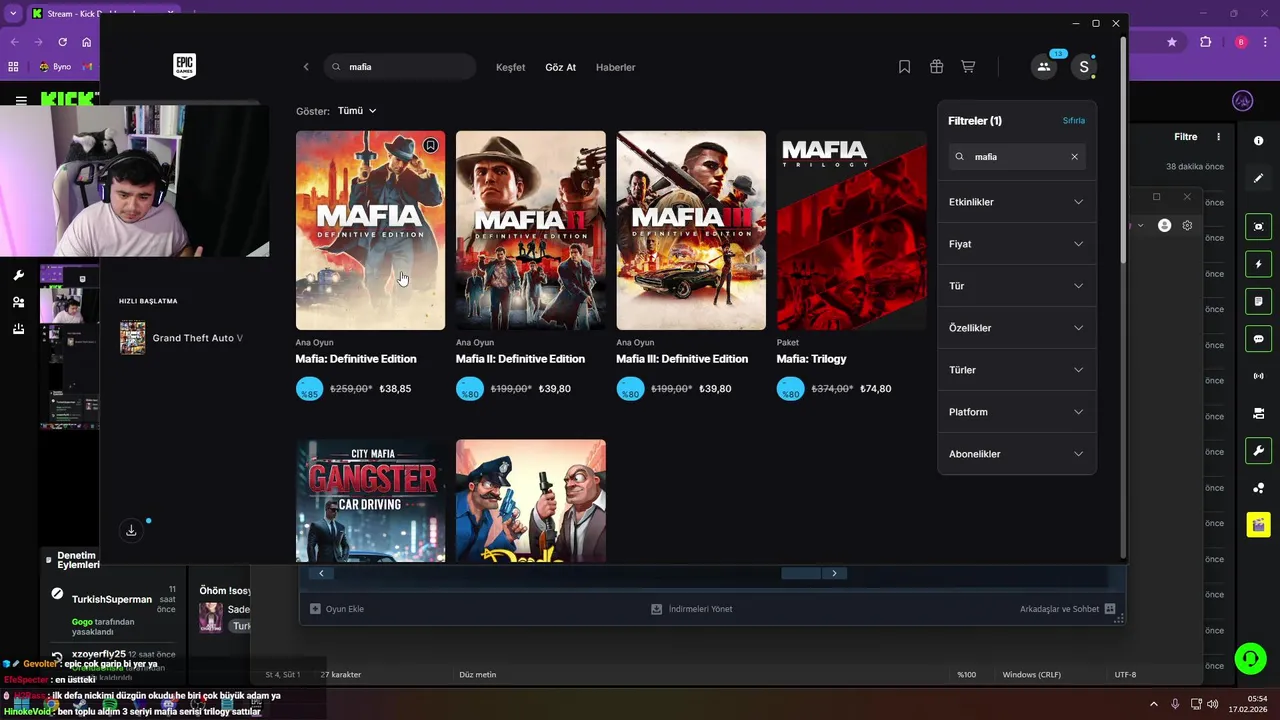Toggle the Kick note page icon
This screenshot has height=720, width=1280.
pyautogui.click(x=1258, y=301)
